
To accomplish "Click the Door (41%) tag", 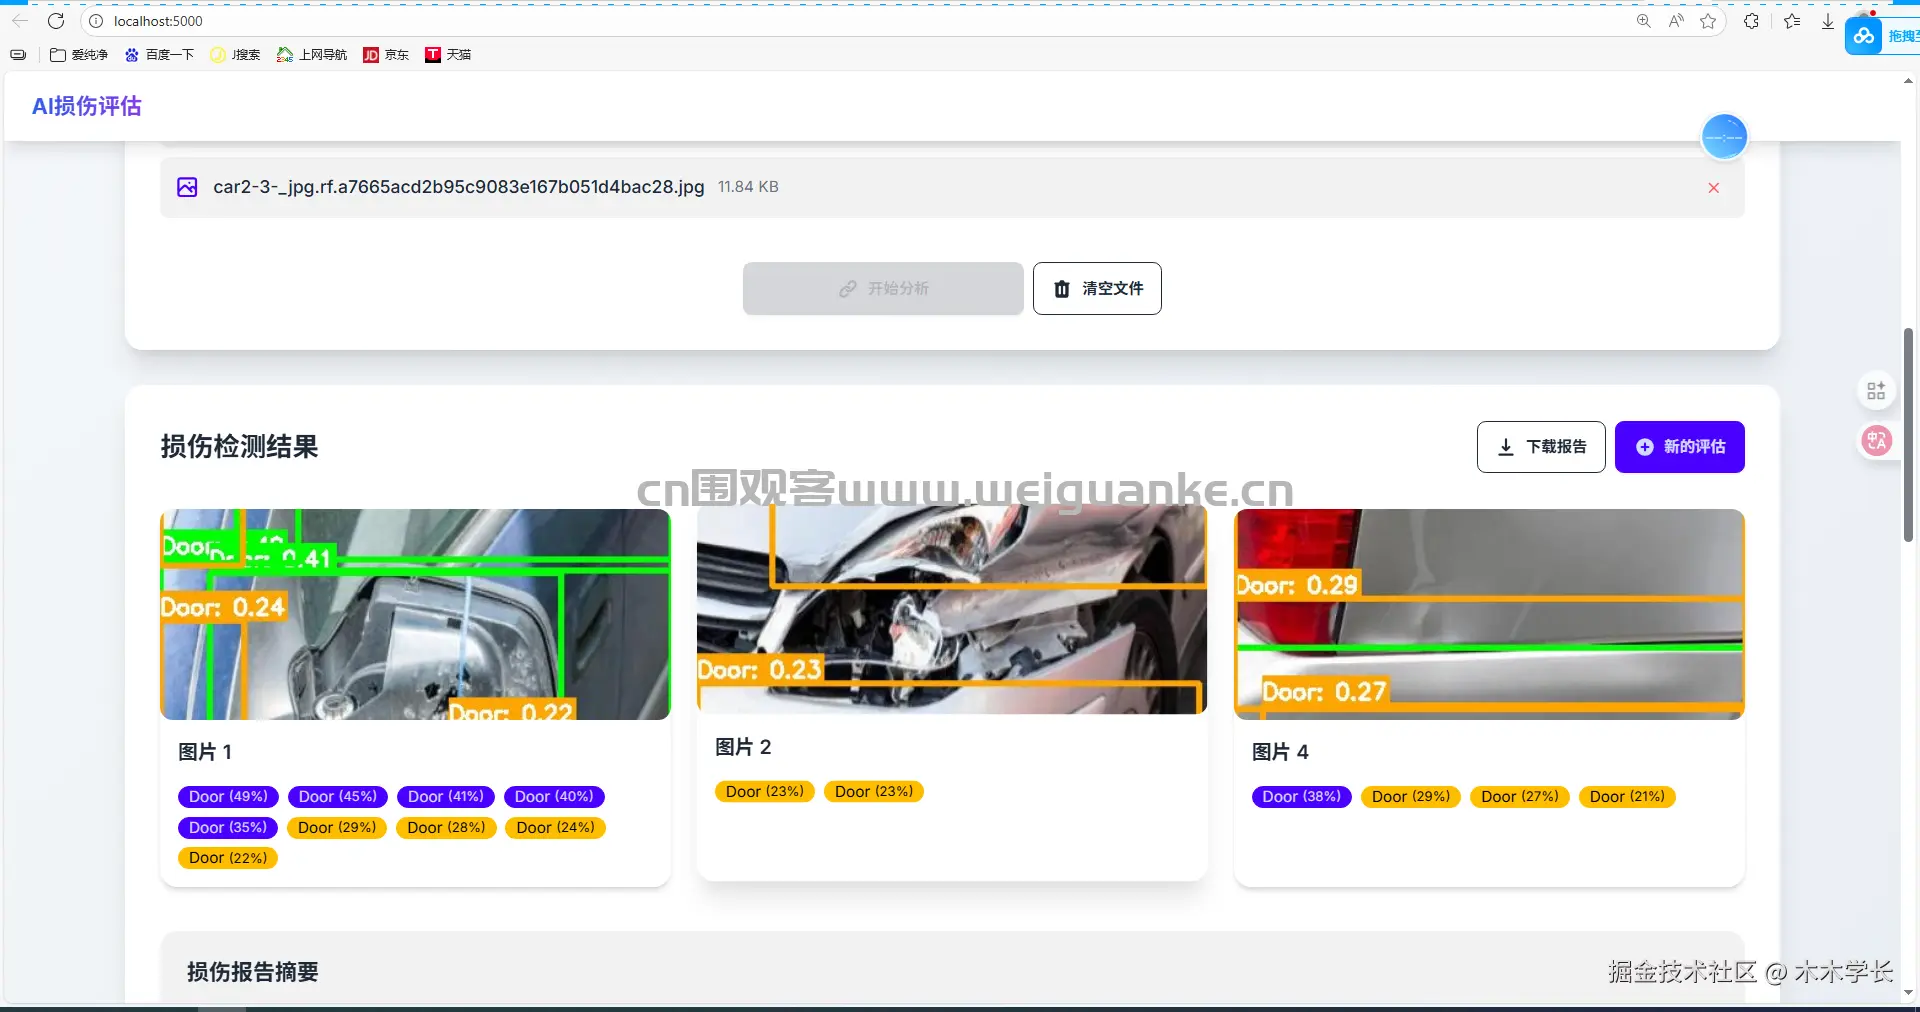I will 446,797.
